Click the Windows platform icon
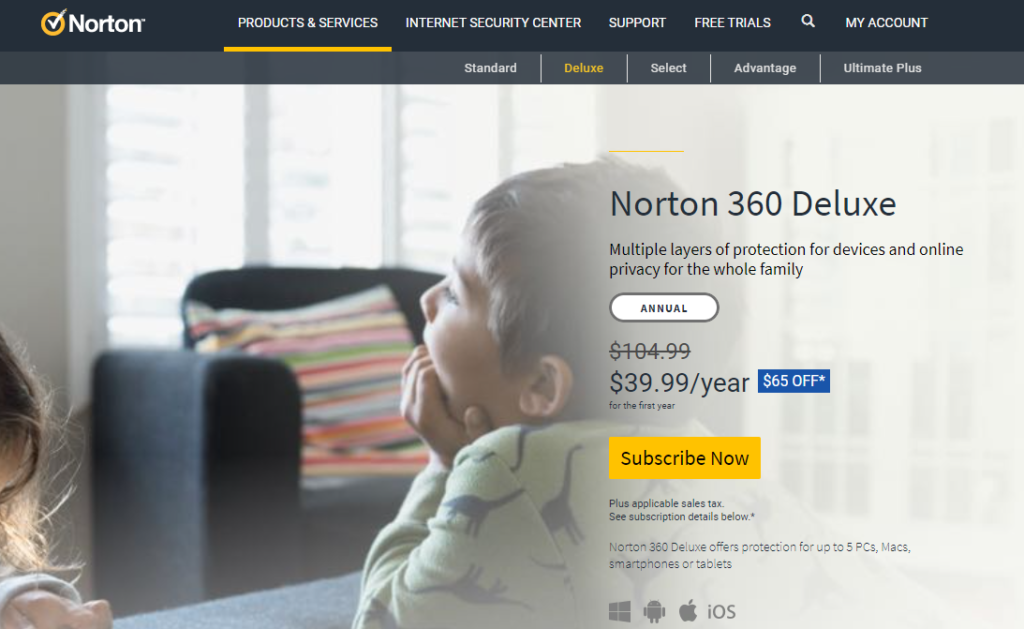 pyautogui.click(x=620, y=611)
